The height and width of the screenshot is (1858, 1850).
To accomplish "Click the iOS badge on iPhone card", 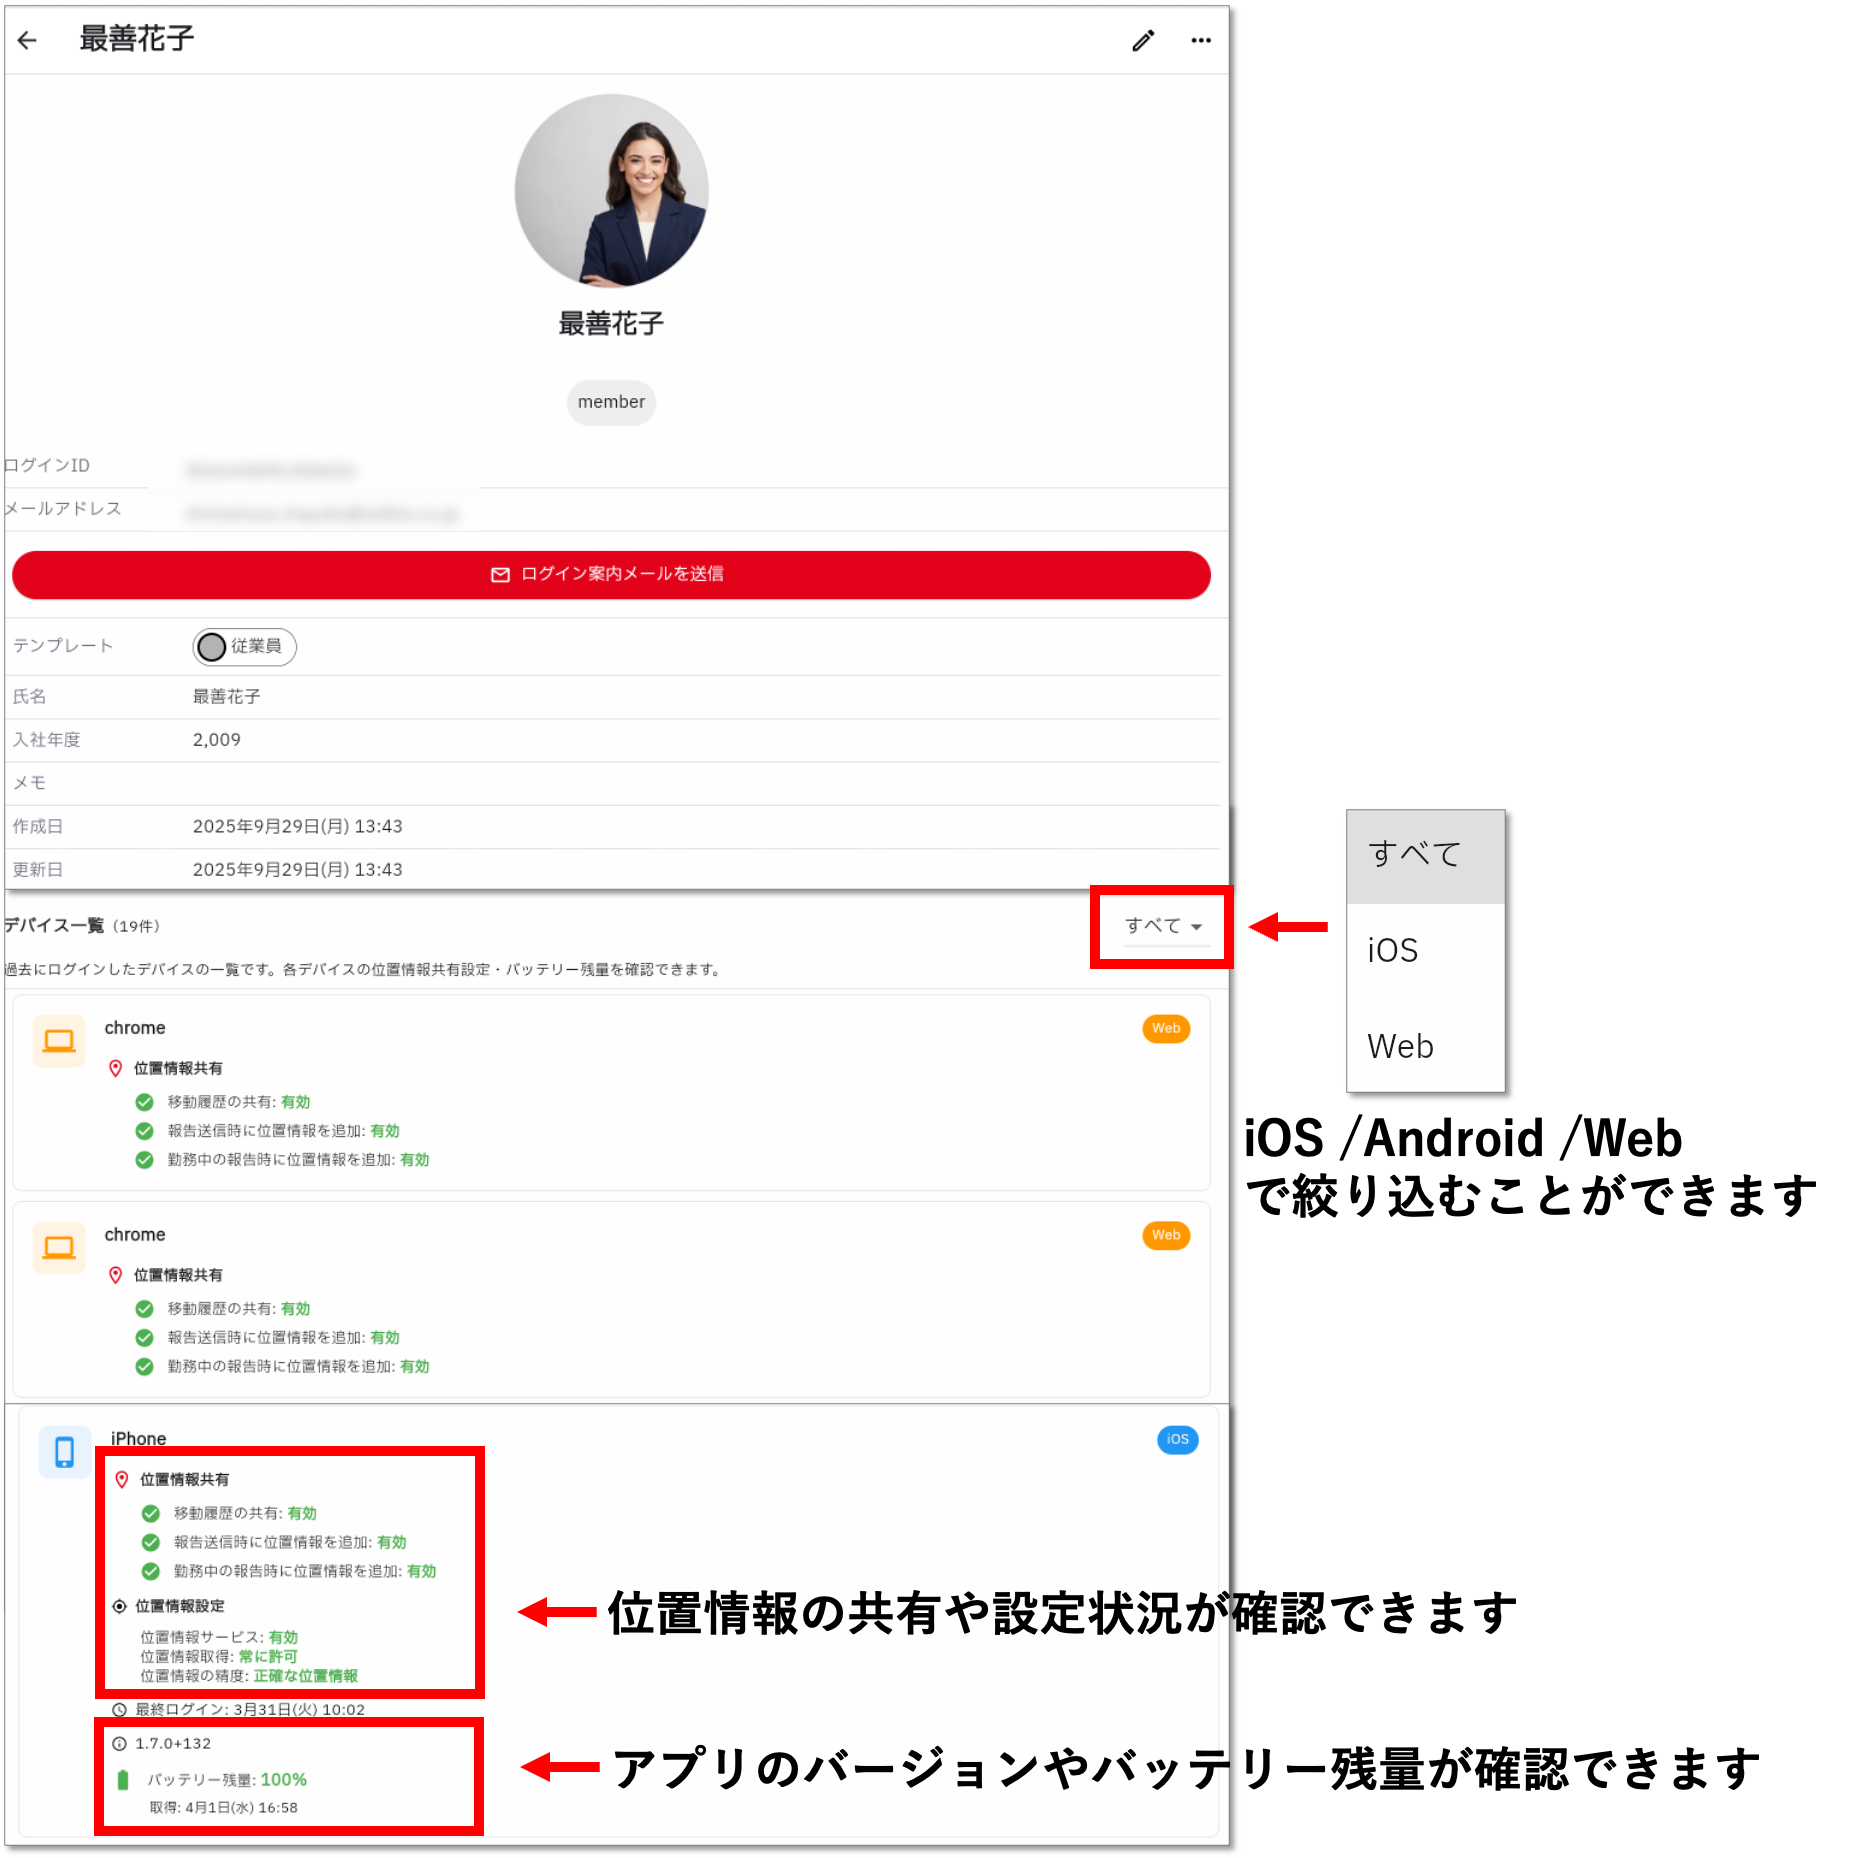I will (1177, 1440).
